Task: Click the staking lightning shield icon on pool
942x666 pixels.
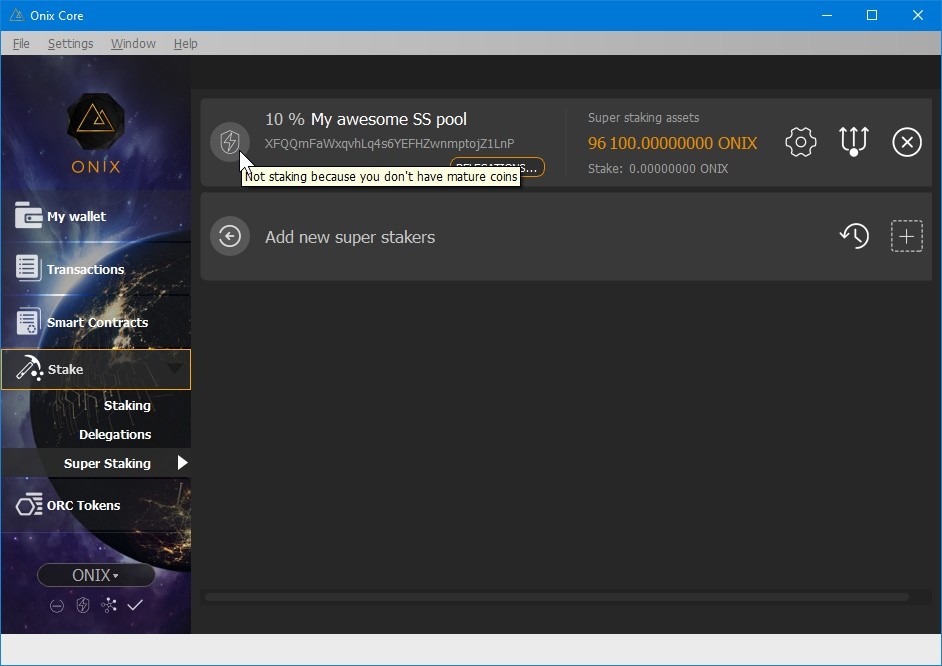Action: coord(229,142)
